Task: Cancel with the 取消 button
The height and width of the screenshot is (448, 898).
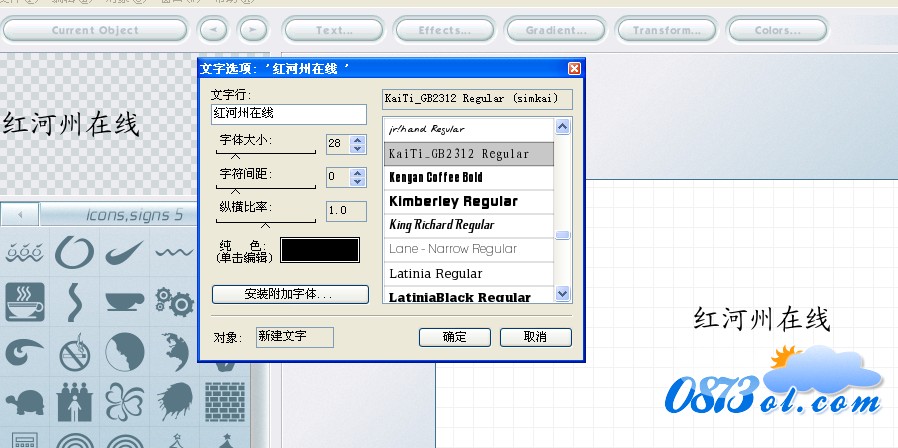Action: pyautogui.click(x=535, y=337)
